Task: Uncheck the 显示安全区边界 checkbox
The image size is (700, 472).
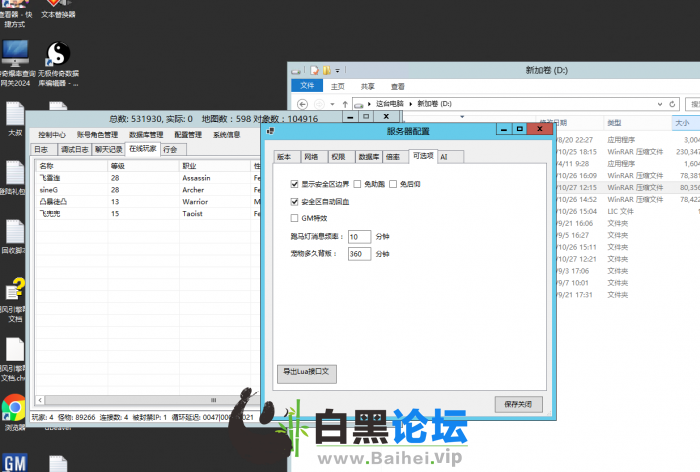Action: click(294, 185)
